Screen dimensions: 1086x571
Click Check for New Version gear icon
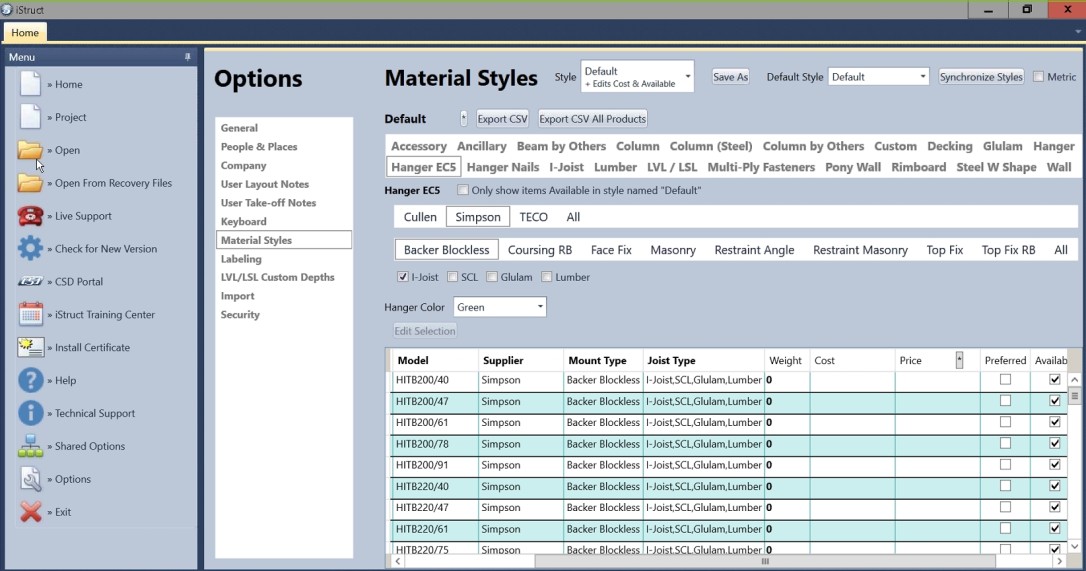pos(30,249)
